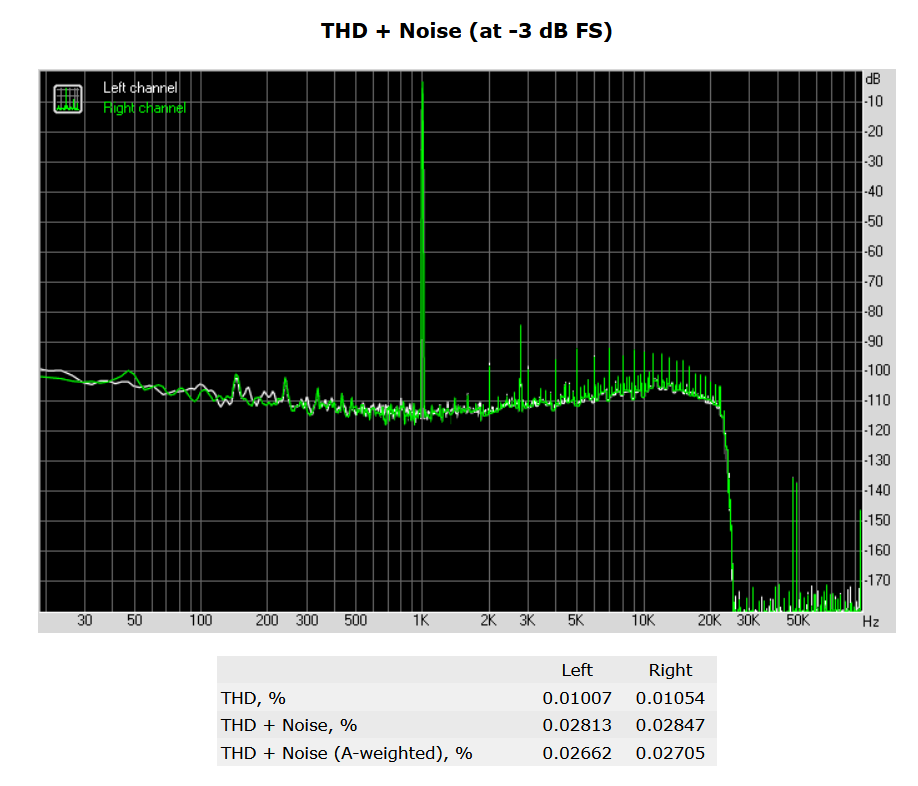Viewport: 918px width, 786px height.
Task: Select the left THD value 0.01007
Action: [x=577, y=698]
